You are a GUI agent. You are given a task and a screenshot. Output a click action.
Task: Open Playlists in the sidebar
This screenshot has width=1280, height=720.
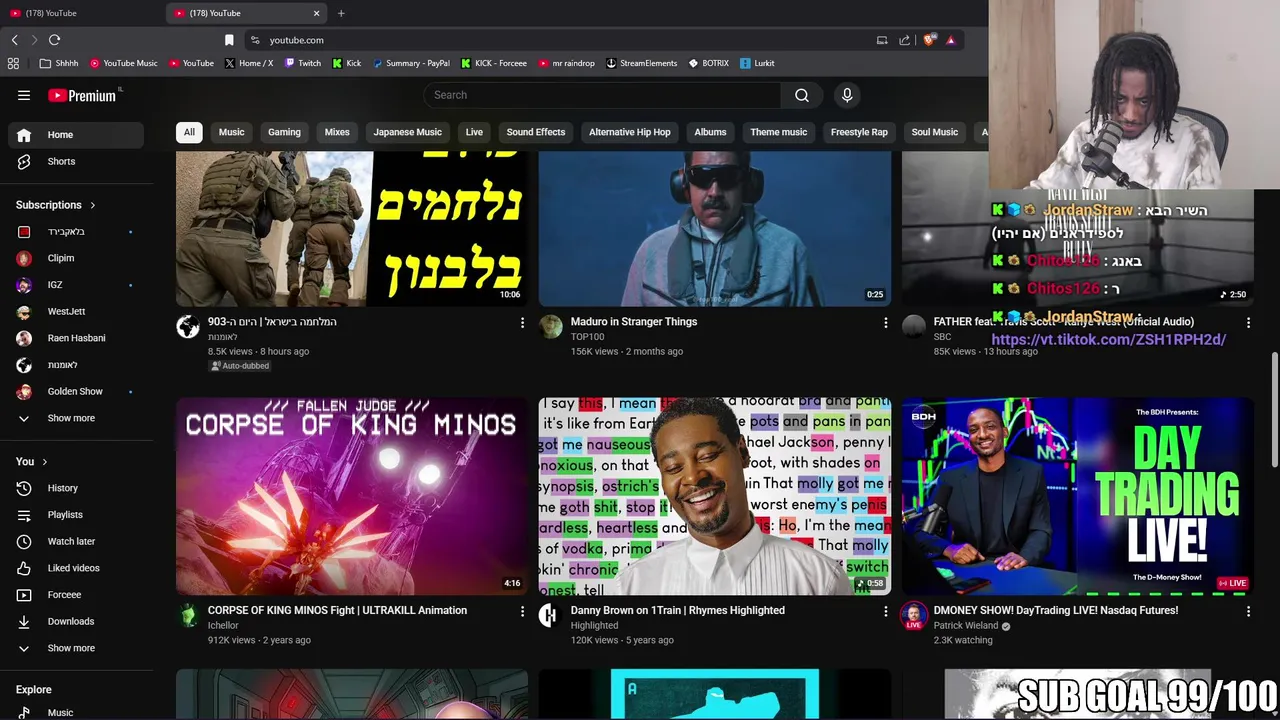point(78,515)
